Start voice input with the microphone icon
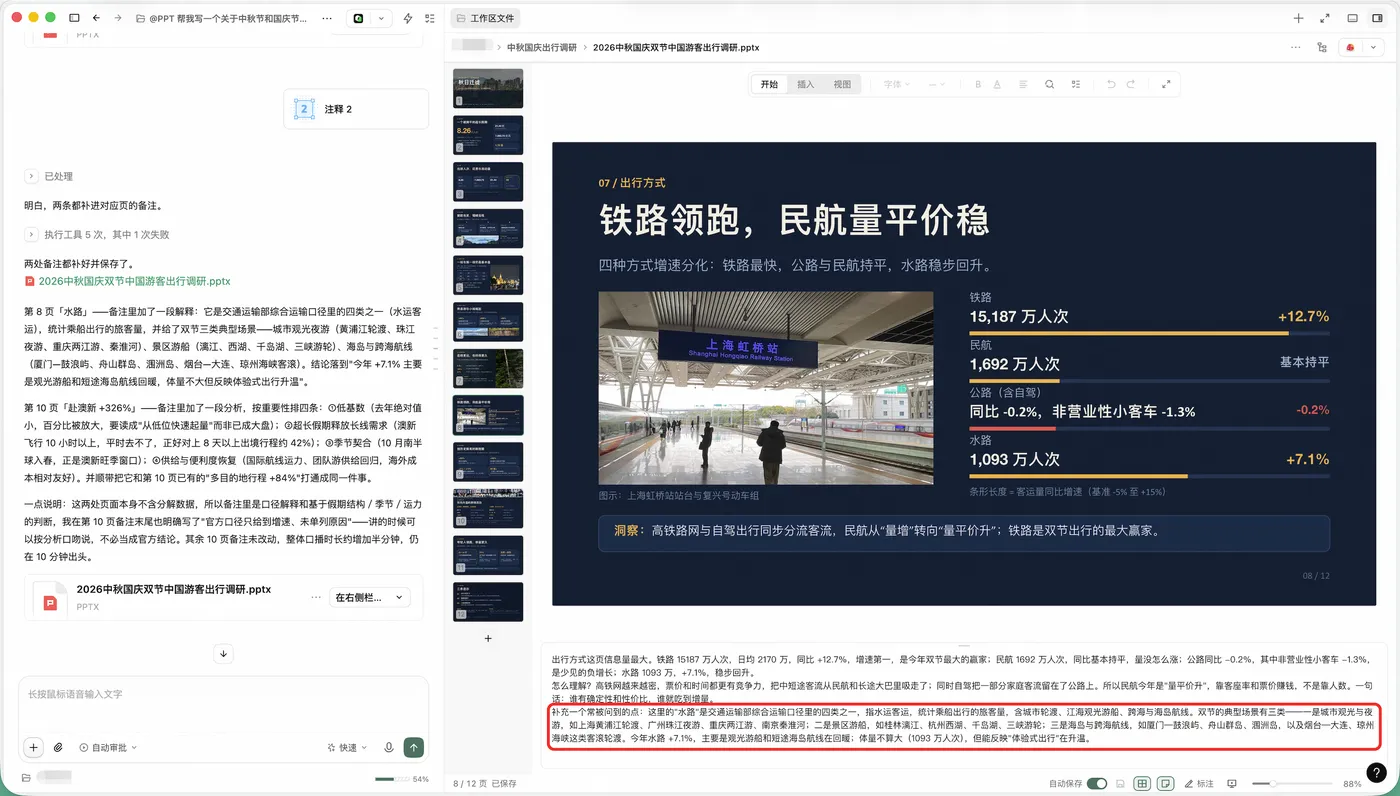 tap(389, 747)
